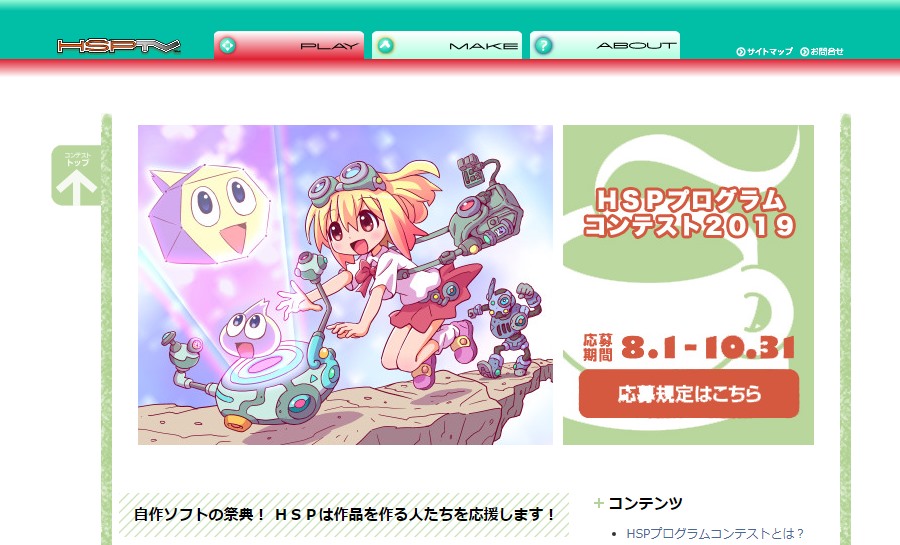Viewport: 900px width, 545px height.
Task: Open the PLAY tab
Action: coord(289,45)
